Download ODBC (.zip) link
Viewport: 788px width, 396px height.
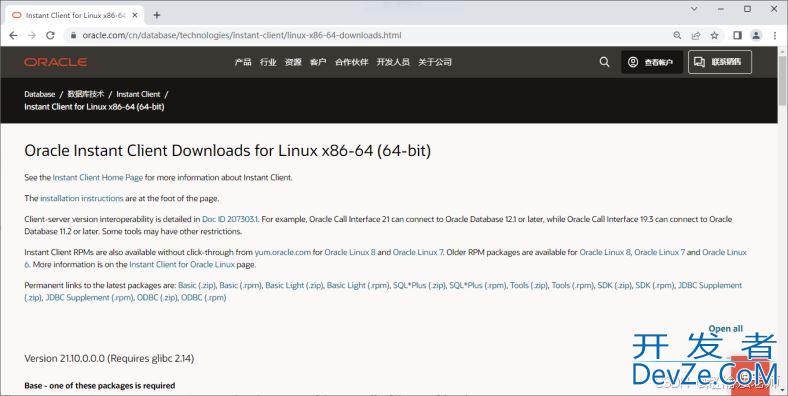pos(157,298)
